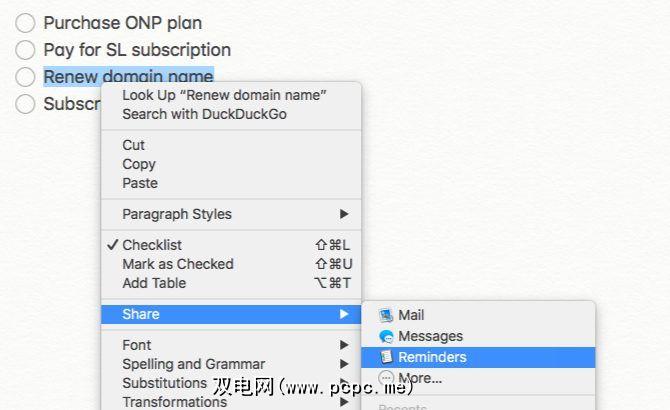Open the Substitutions submenu
670x410 pixels.
tap(231, 383)
